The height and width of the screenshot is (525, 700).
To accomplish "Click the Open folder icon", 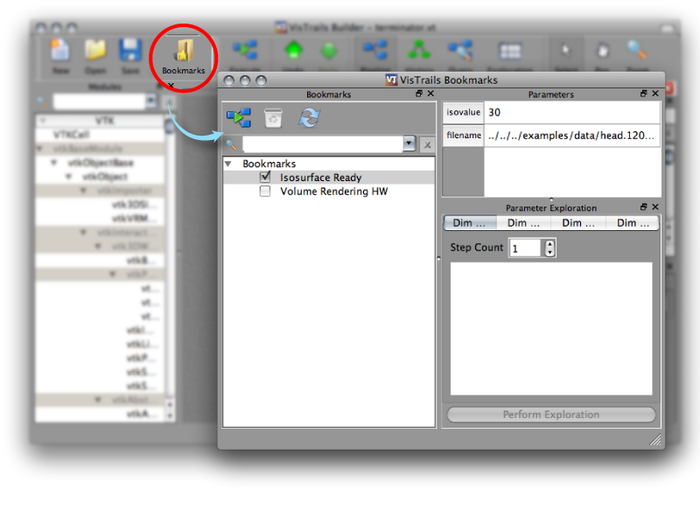I will [94, 55].
